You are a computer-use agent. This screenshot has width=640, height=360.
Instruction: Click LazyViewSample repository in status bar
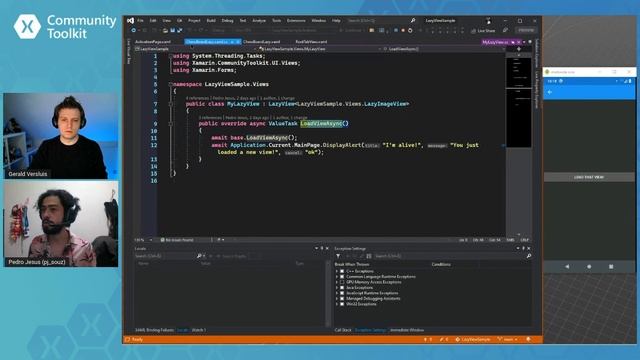tap(473, 339)
